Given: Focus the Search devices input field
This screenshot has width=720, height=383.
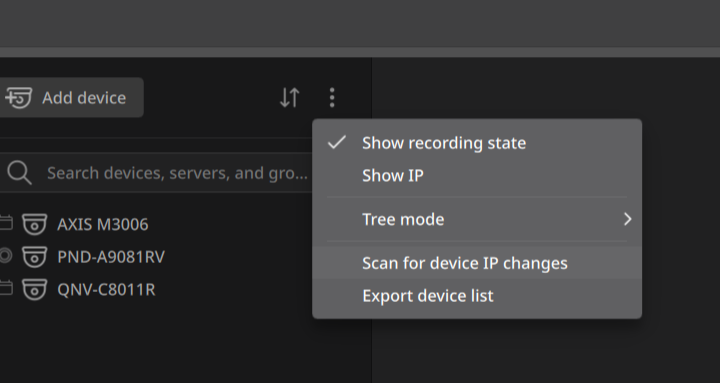Looking at the screenshot, I should (156, 173).
